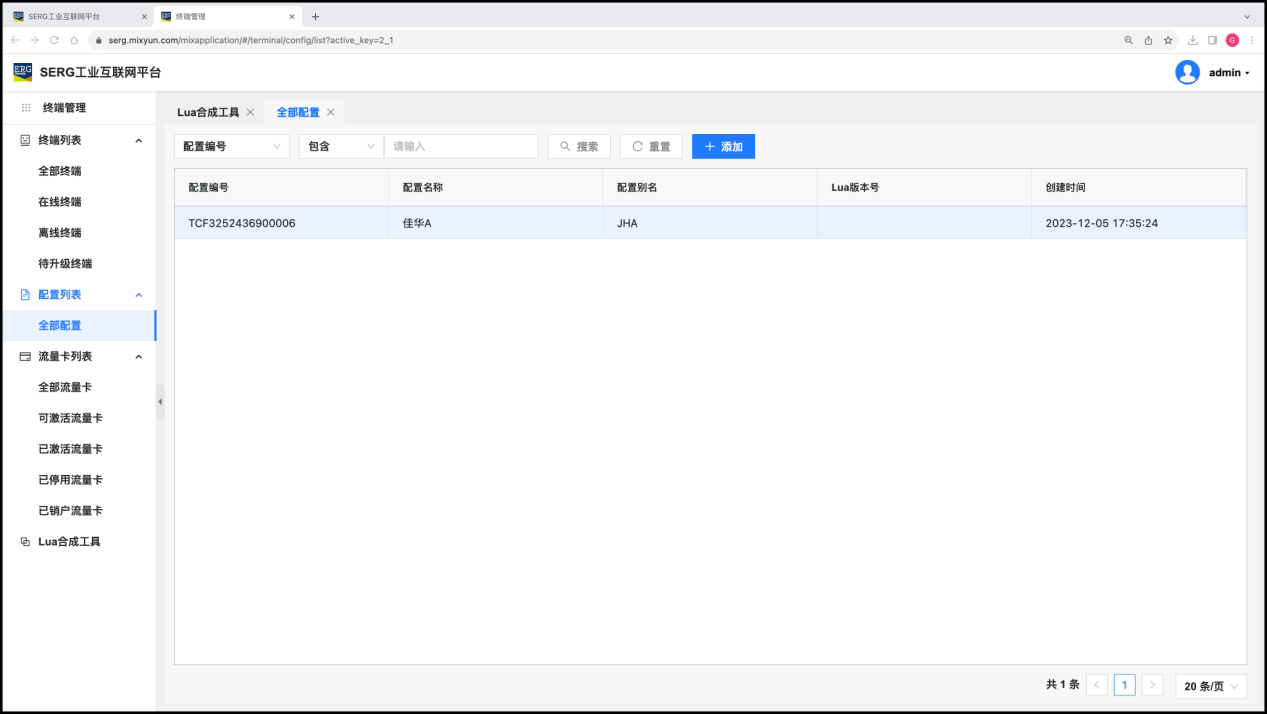Click the admin user avatar icon
This screenshot has width=1267, height=714.
1187,72
